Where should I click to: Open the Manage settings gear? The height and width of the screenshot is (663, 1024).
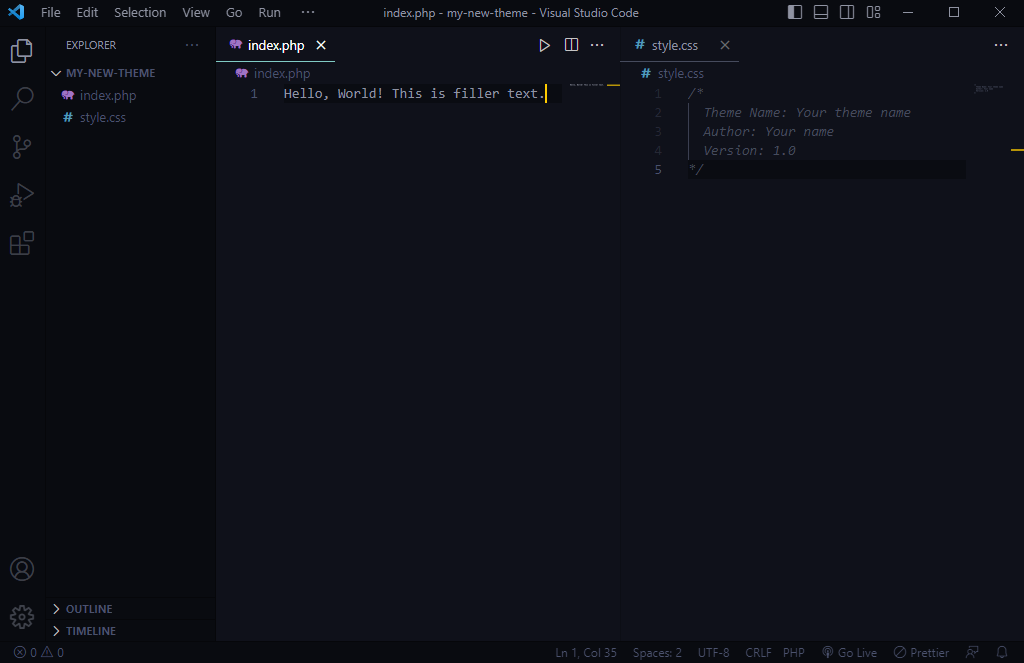point(22,617)
